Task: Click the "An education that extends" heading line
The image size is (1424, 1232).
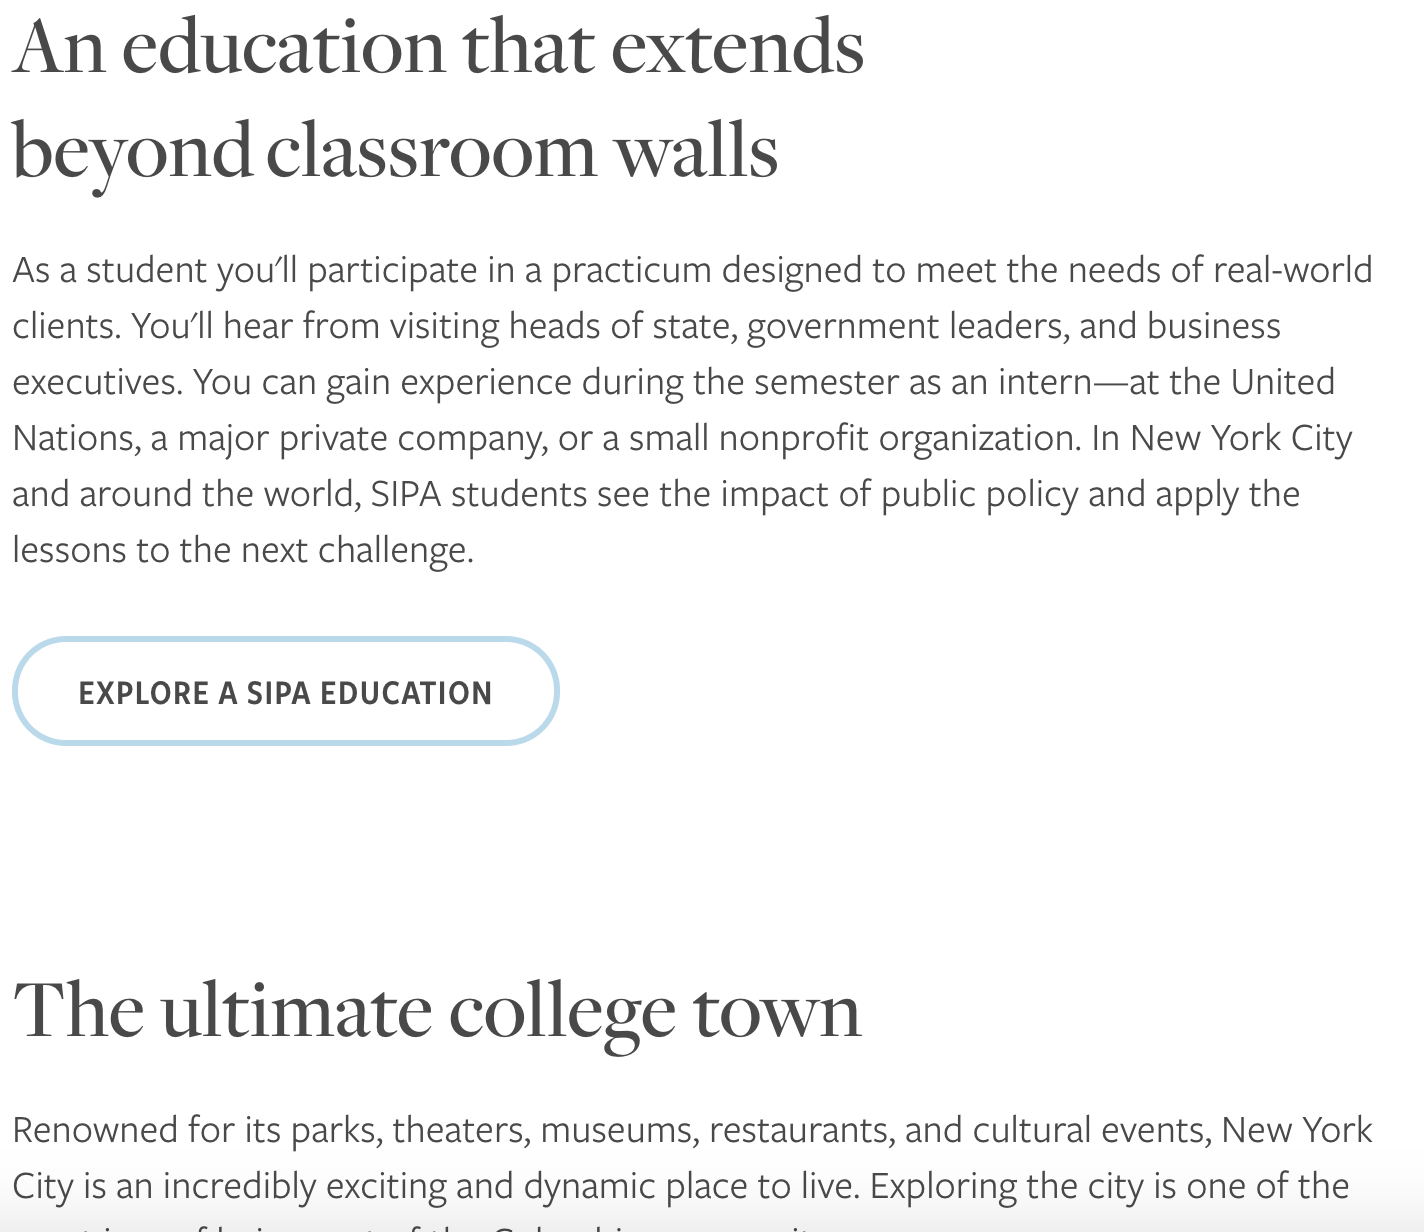Action: pos(438,47)
